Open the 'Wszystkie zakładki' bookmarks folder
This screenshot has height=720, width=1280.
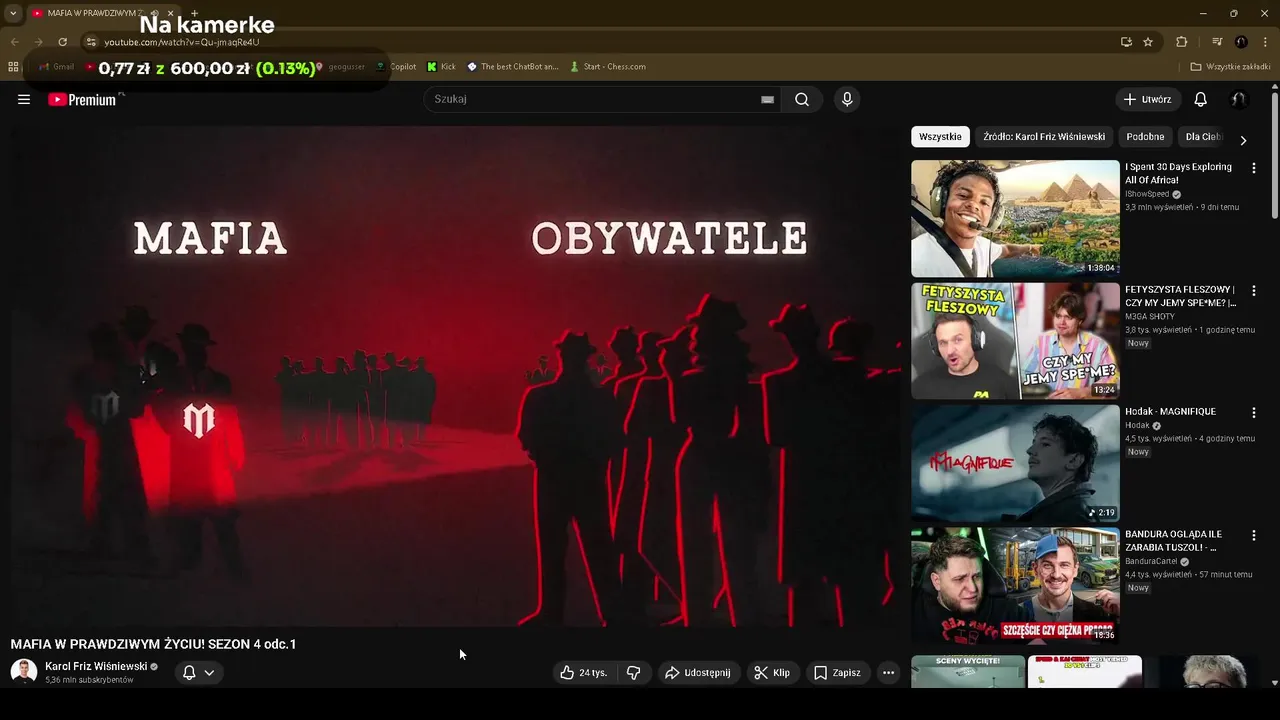pos(1230,67)
